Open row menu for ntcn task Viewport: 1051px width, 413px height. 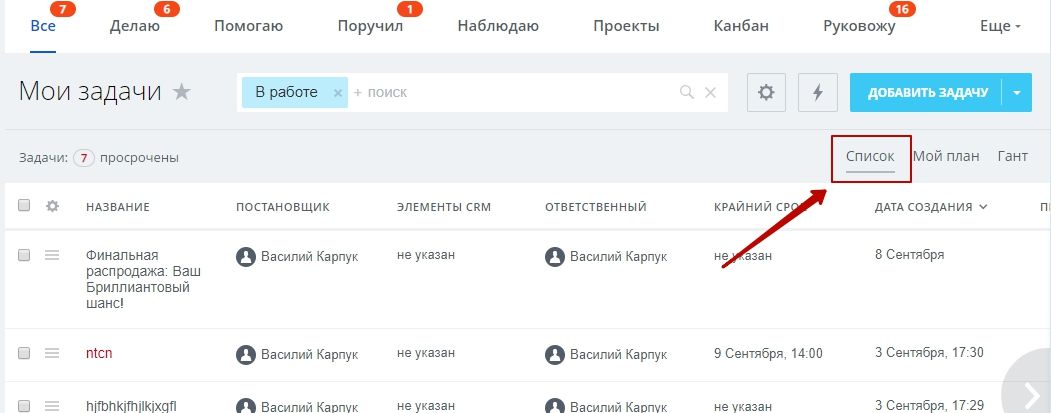point(52,353)
